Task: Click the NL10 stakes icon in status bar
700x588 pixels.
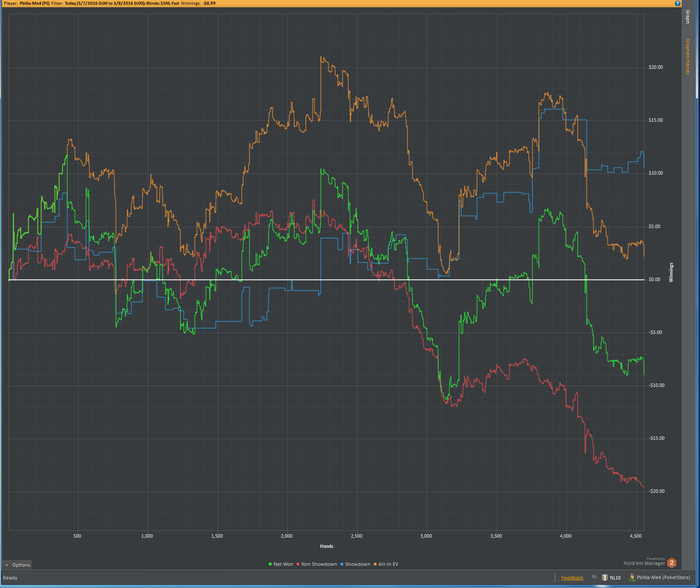Action: click(605, 578)
